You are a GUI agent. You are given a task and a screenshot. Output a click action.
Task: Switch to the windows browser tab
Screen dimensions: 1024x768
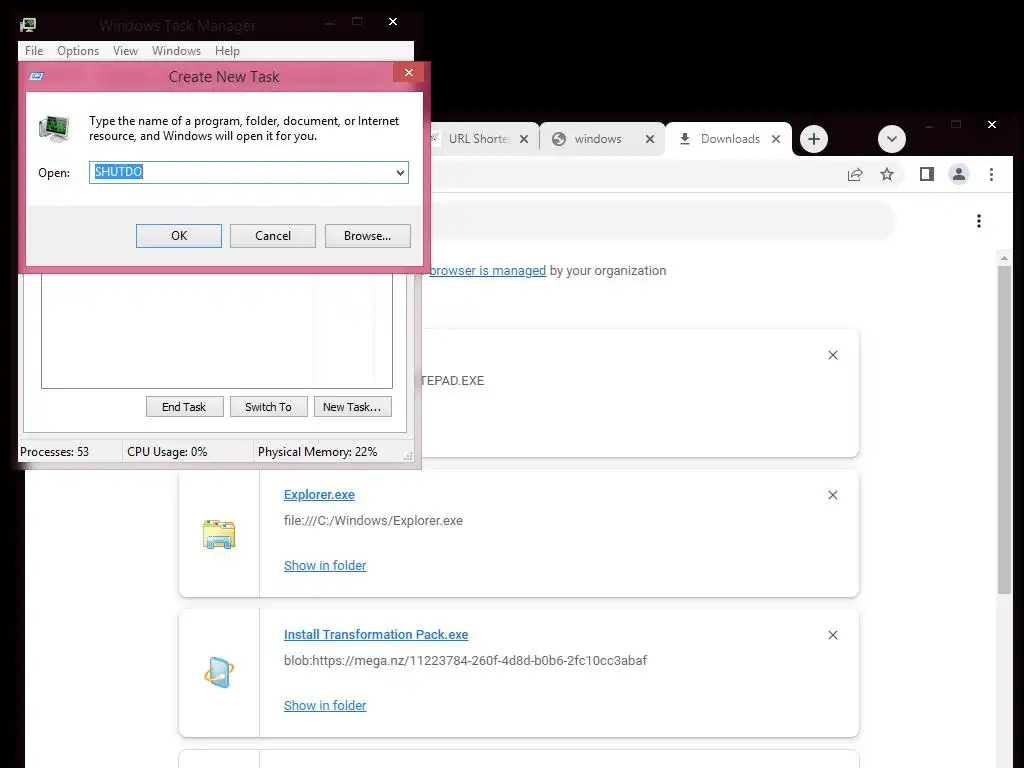coord(598,138)
